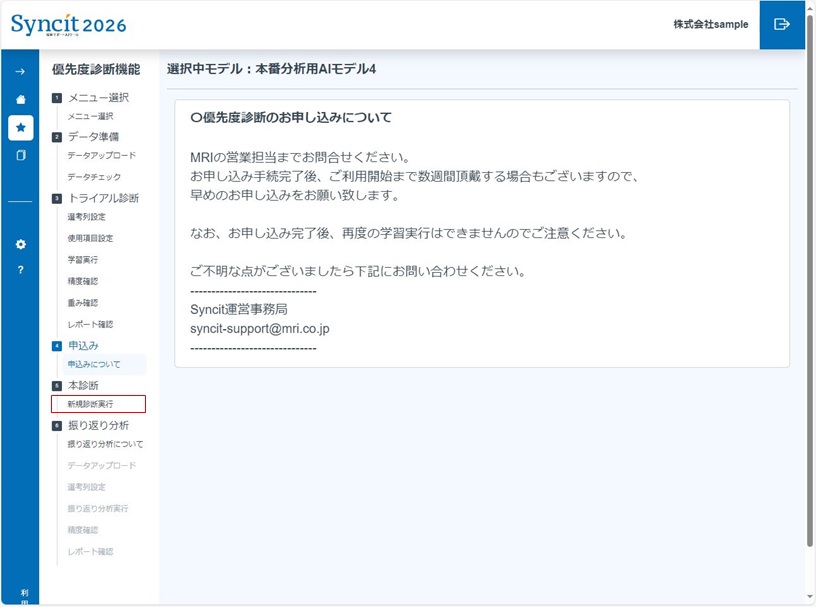
Task: Click the logout icon at top right
Action: pyautogui.click(x=782, y=24)
